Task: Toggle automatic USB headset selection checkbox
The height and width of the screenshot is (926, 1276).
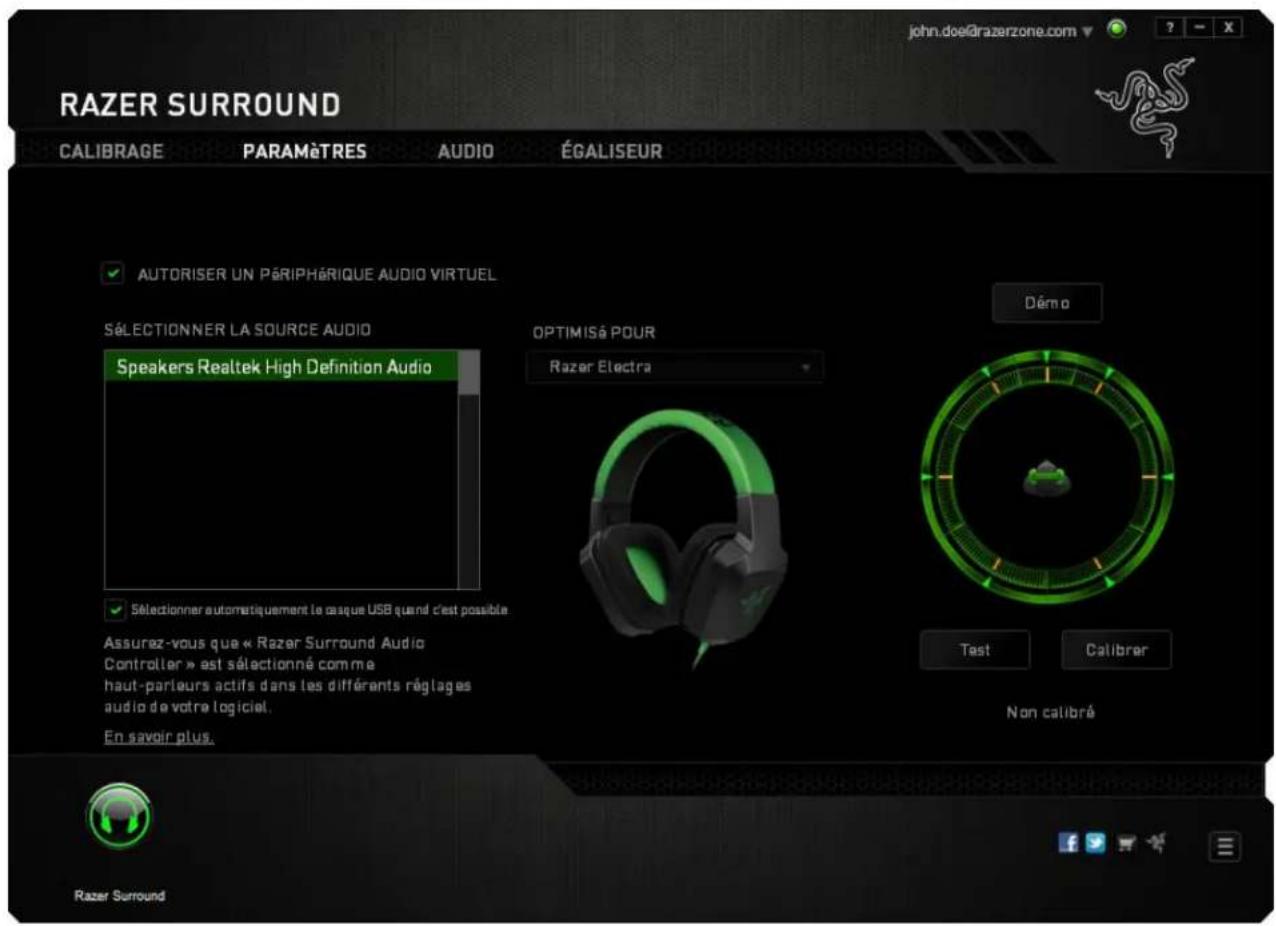Action: 117,608
